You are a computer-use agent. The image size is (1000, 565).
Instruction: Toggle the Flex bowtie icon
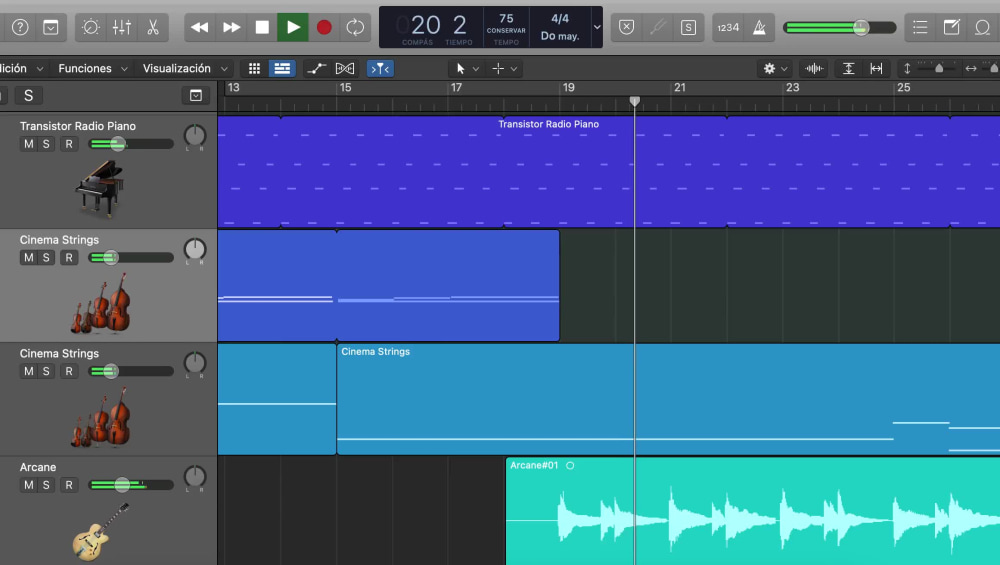point(344,68)
